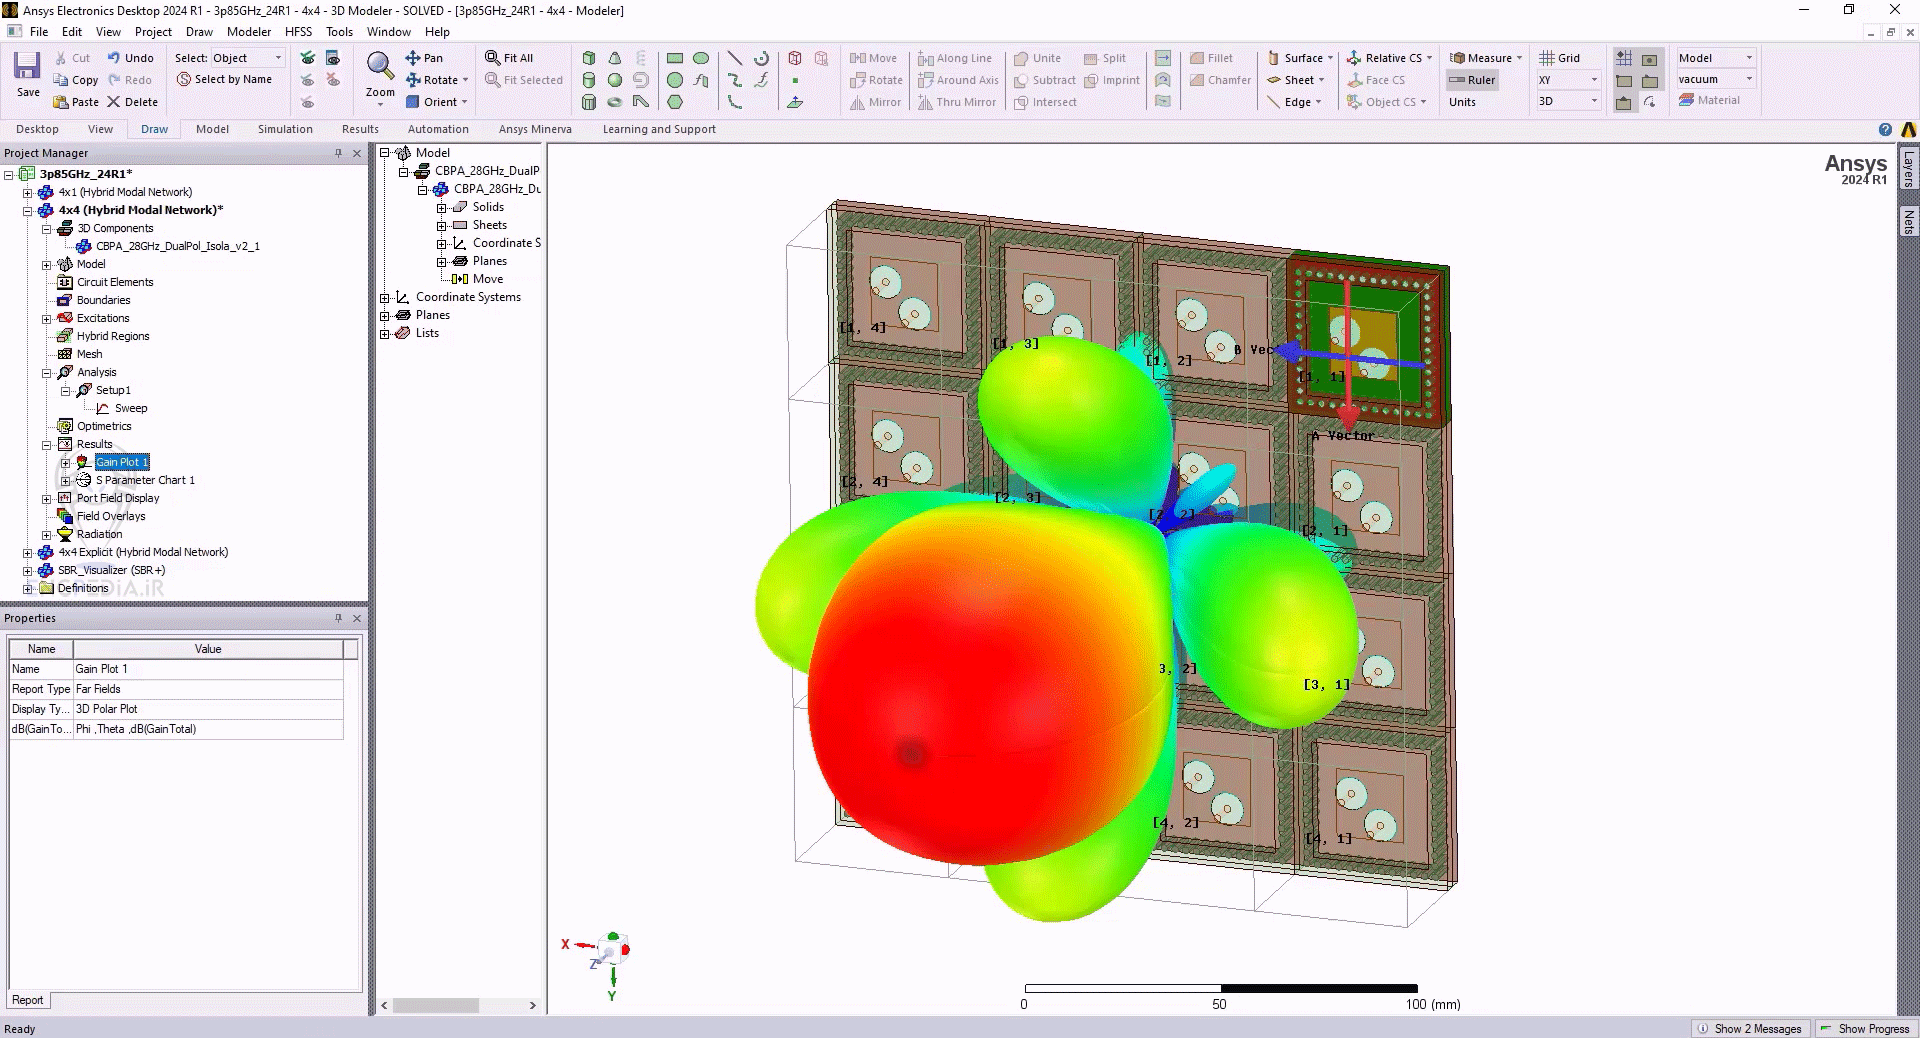Image resolution: width=1920 pixels, height=1038 pixels.
Task: Toggle Select by Name mode
Action: pyautogui.click(x=226, y=79)
